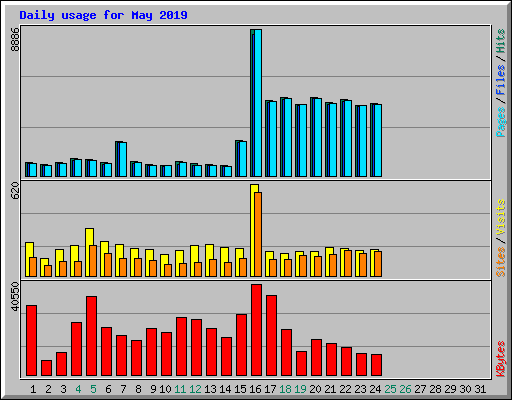
Task: Click day 12 on the x-axis
Action: [x=195, y=389]
